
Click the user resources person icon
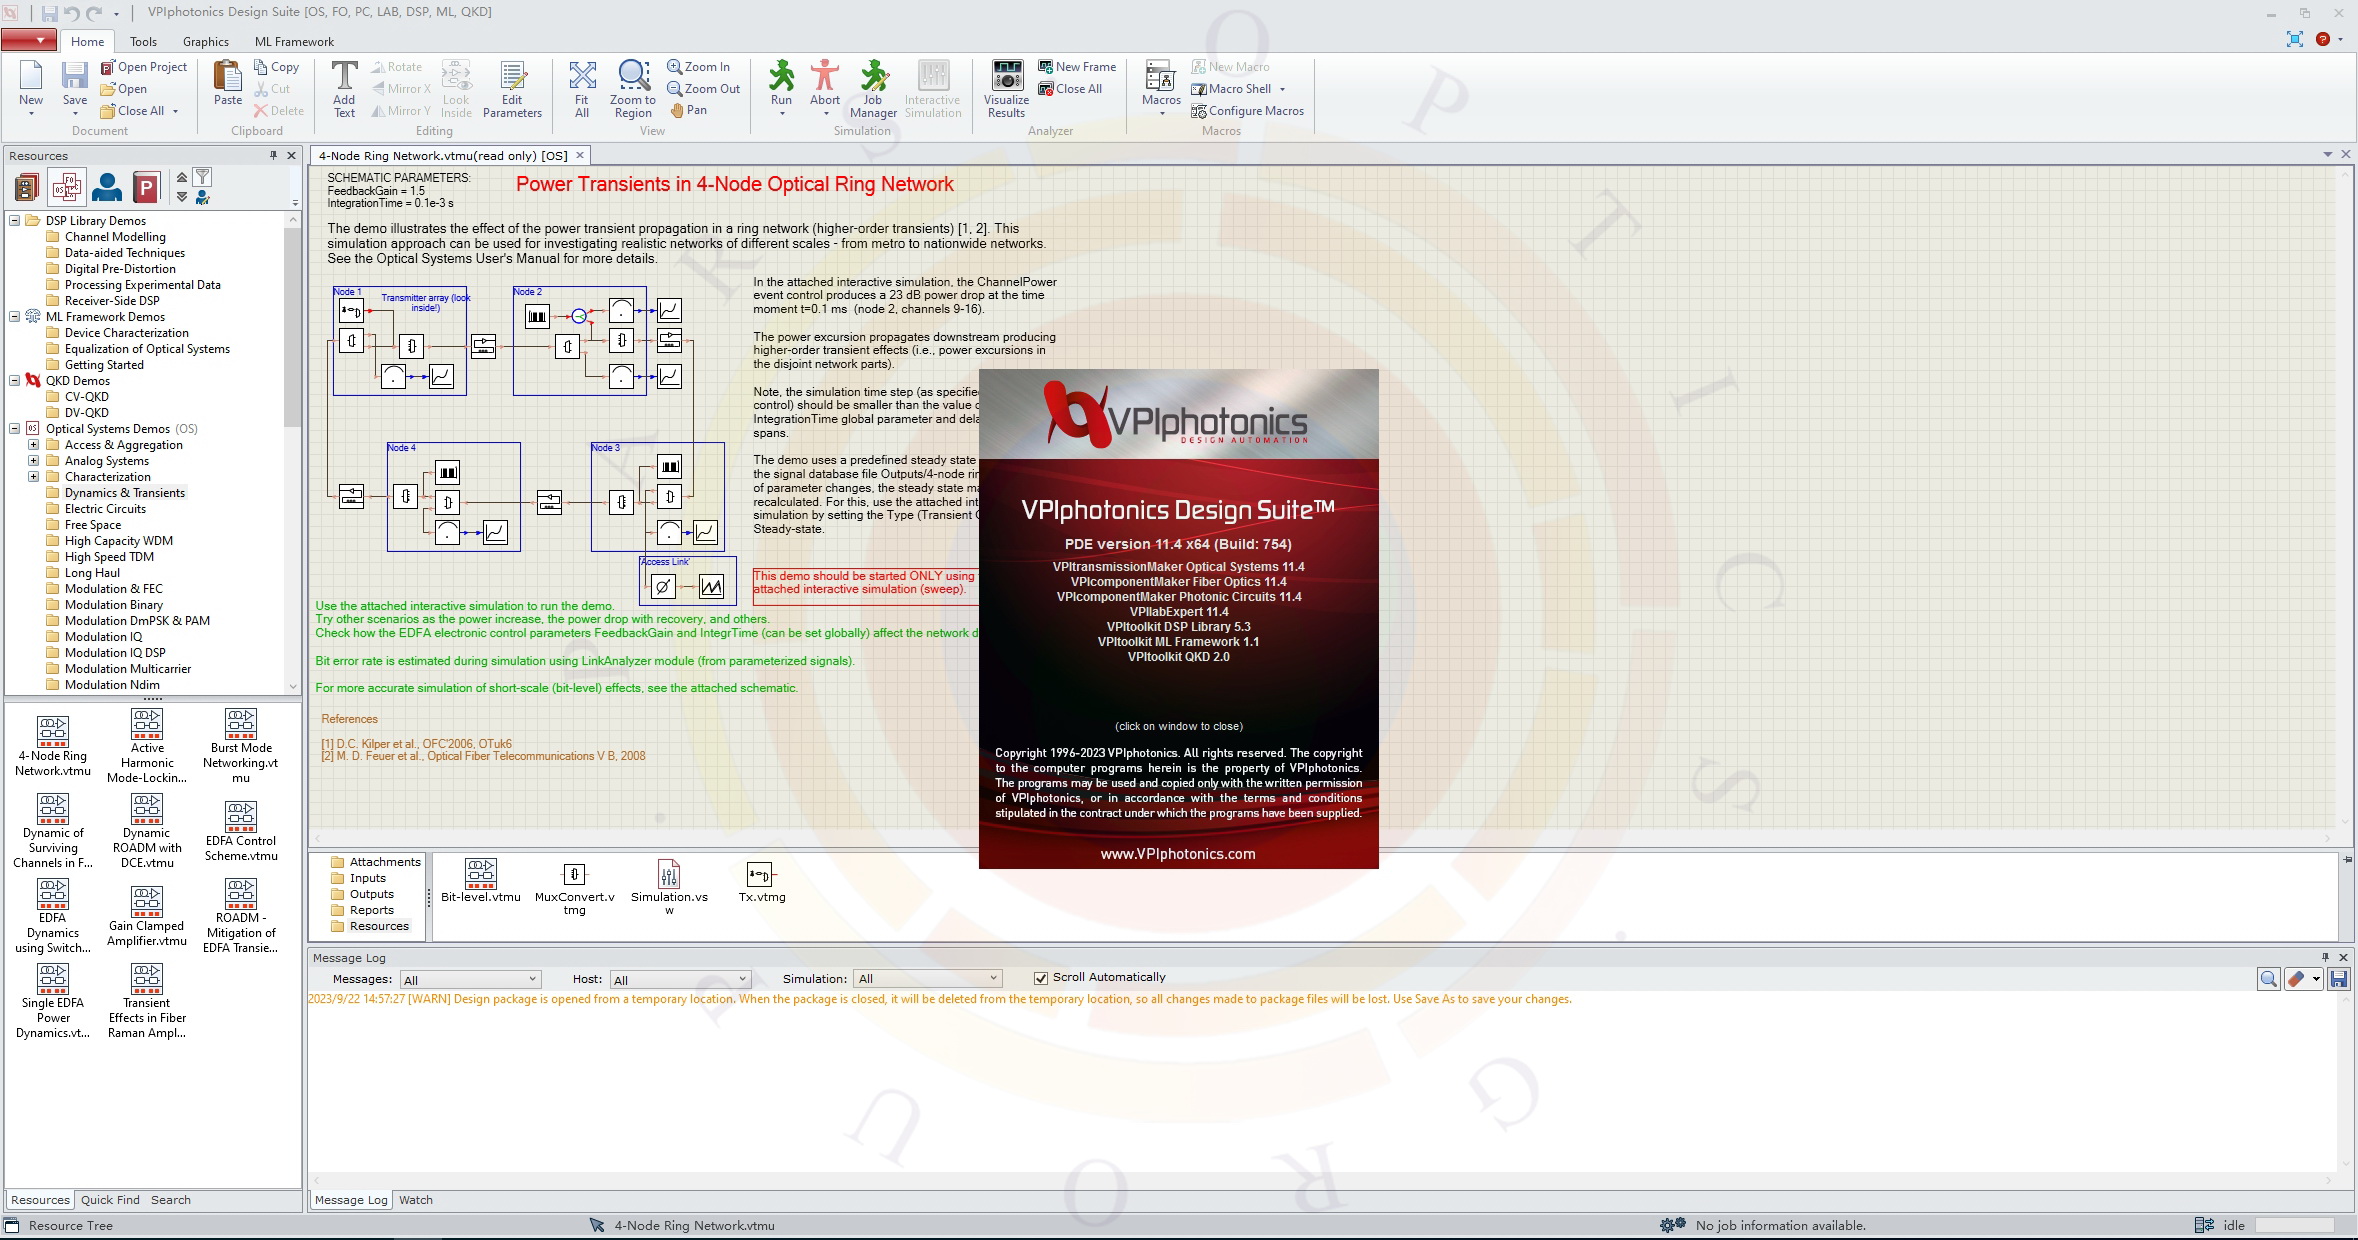[106, 187]
